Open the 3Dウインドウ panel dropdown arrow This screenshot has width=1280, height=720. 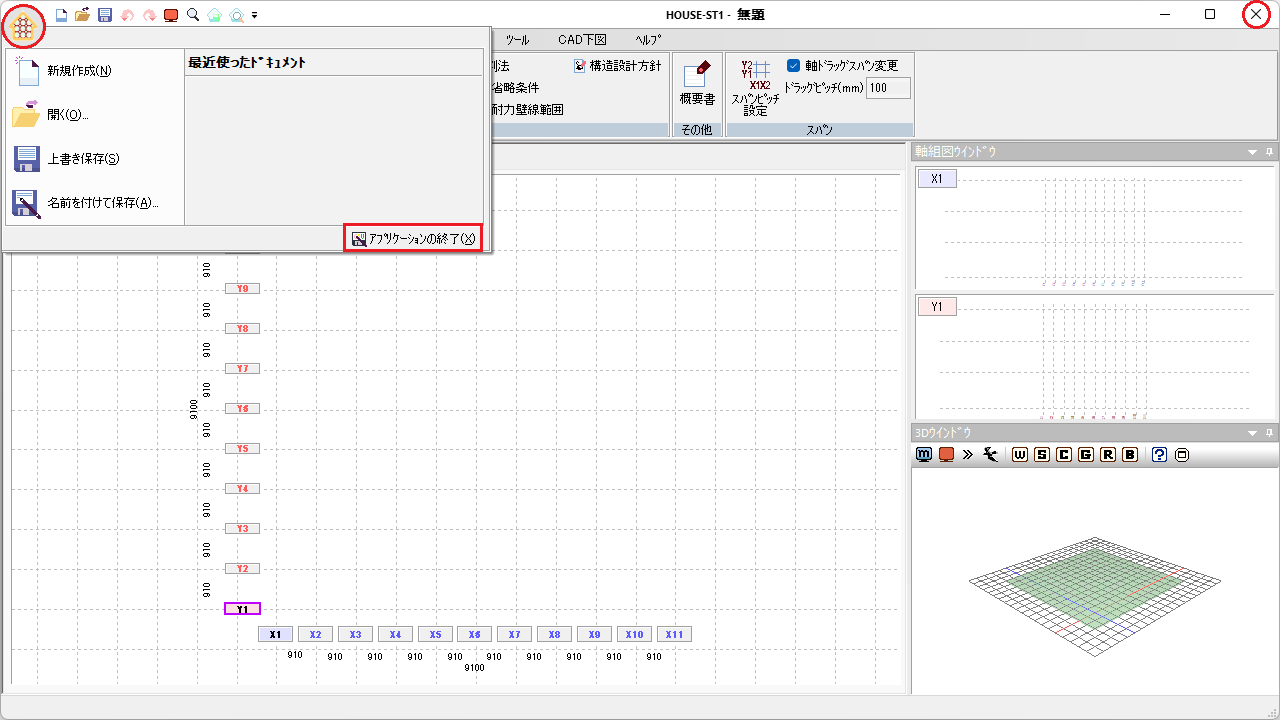click(1252, 433)
